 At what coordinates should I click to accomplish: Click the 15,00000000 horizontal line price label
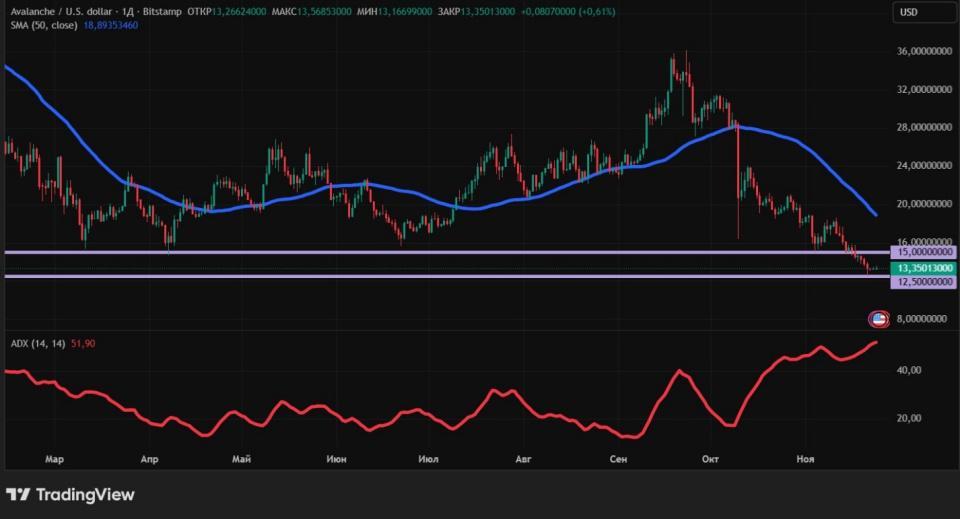point(920,254)
